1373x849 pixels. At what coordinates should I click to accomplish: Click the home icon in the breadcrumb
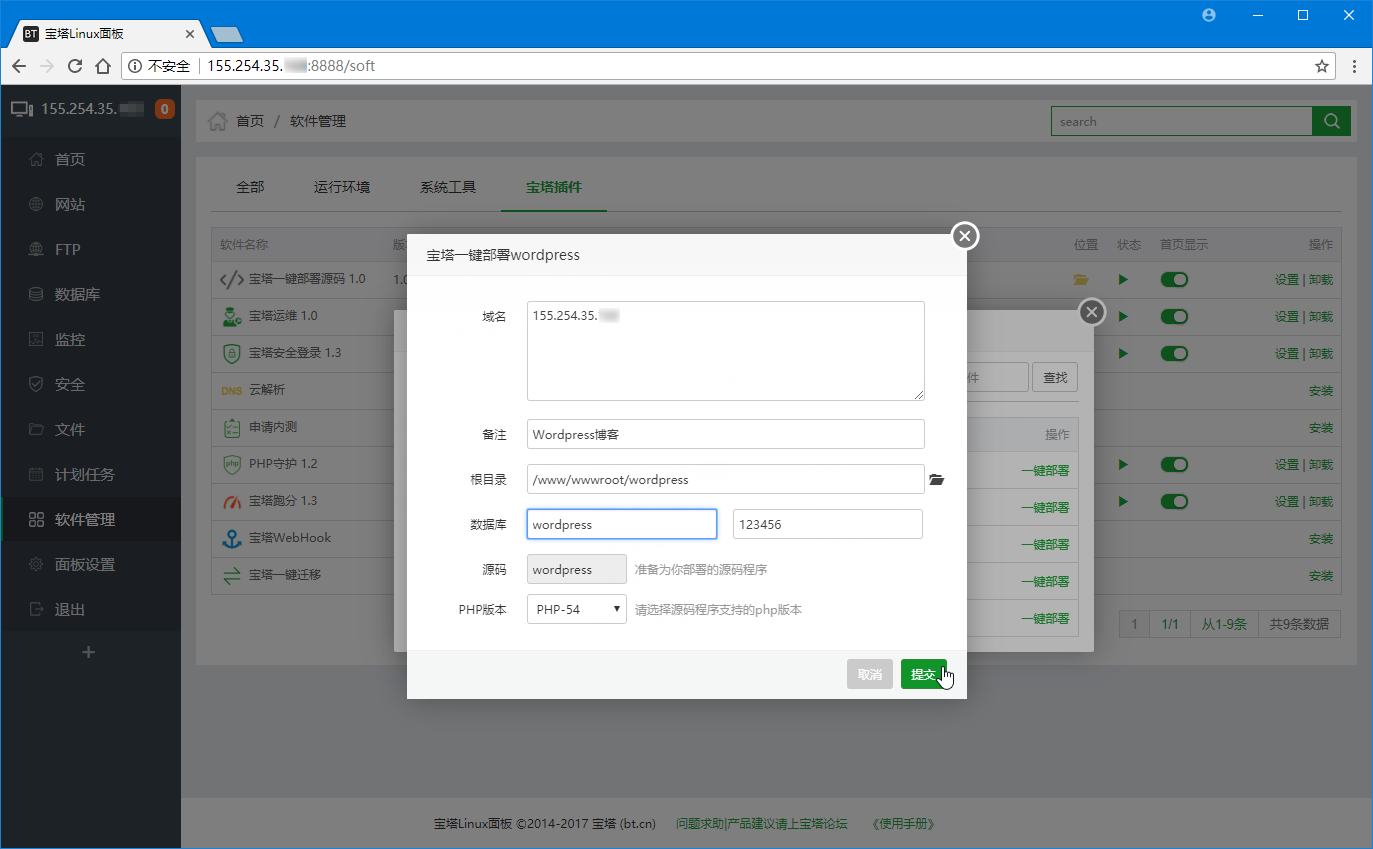[x=216, y=121]
